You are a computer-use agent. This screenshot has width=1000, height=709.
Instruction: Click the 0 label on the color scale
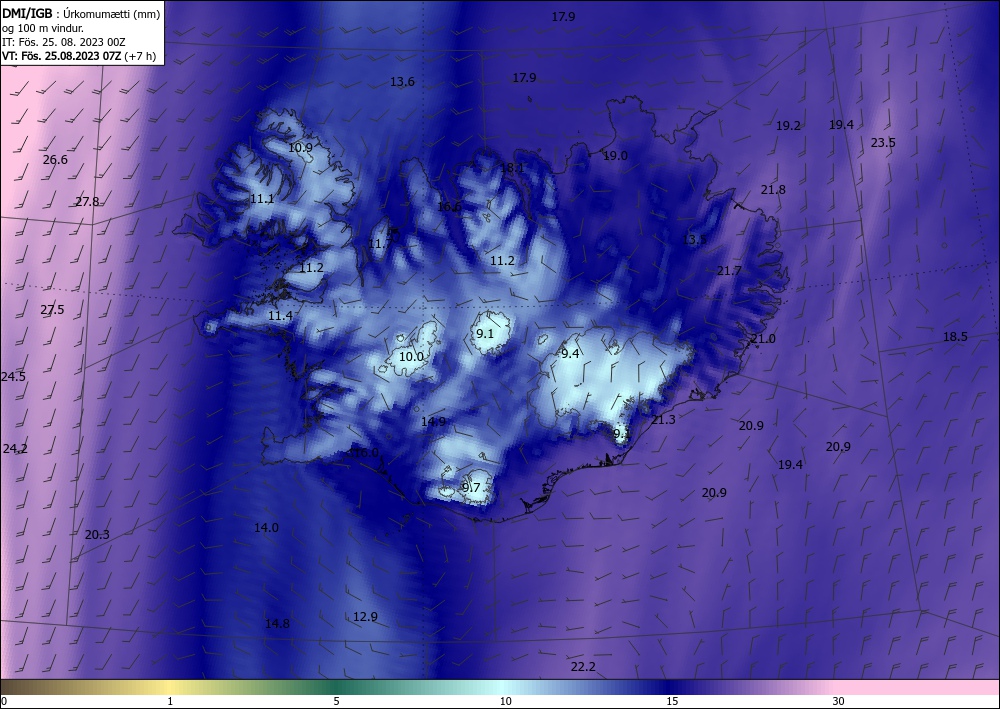tap(4, 701)
